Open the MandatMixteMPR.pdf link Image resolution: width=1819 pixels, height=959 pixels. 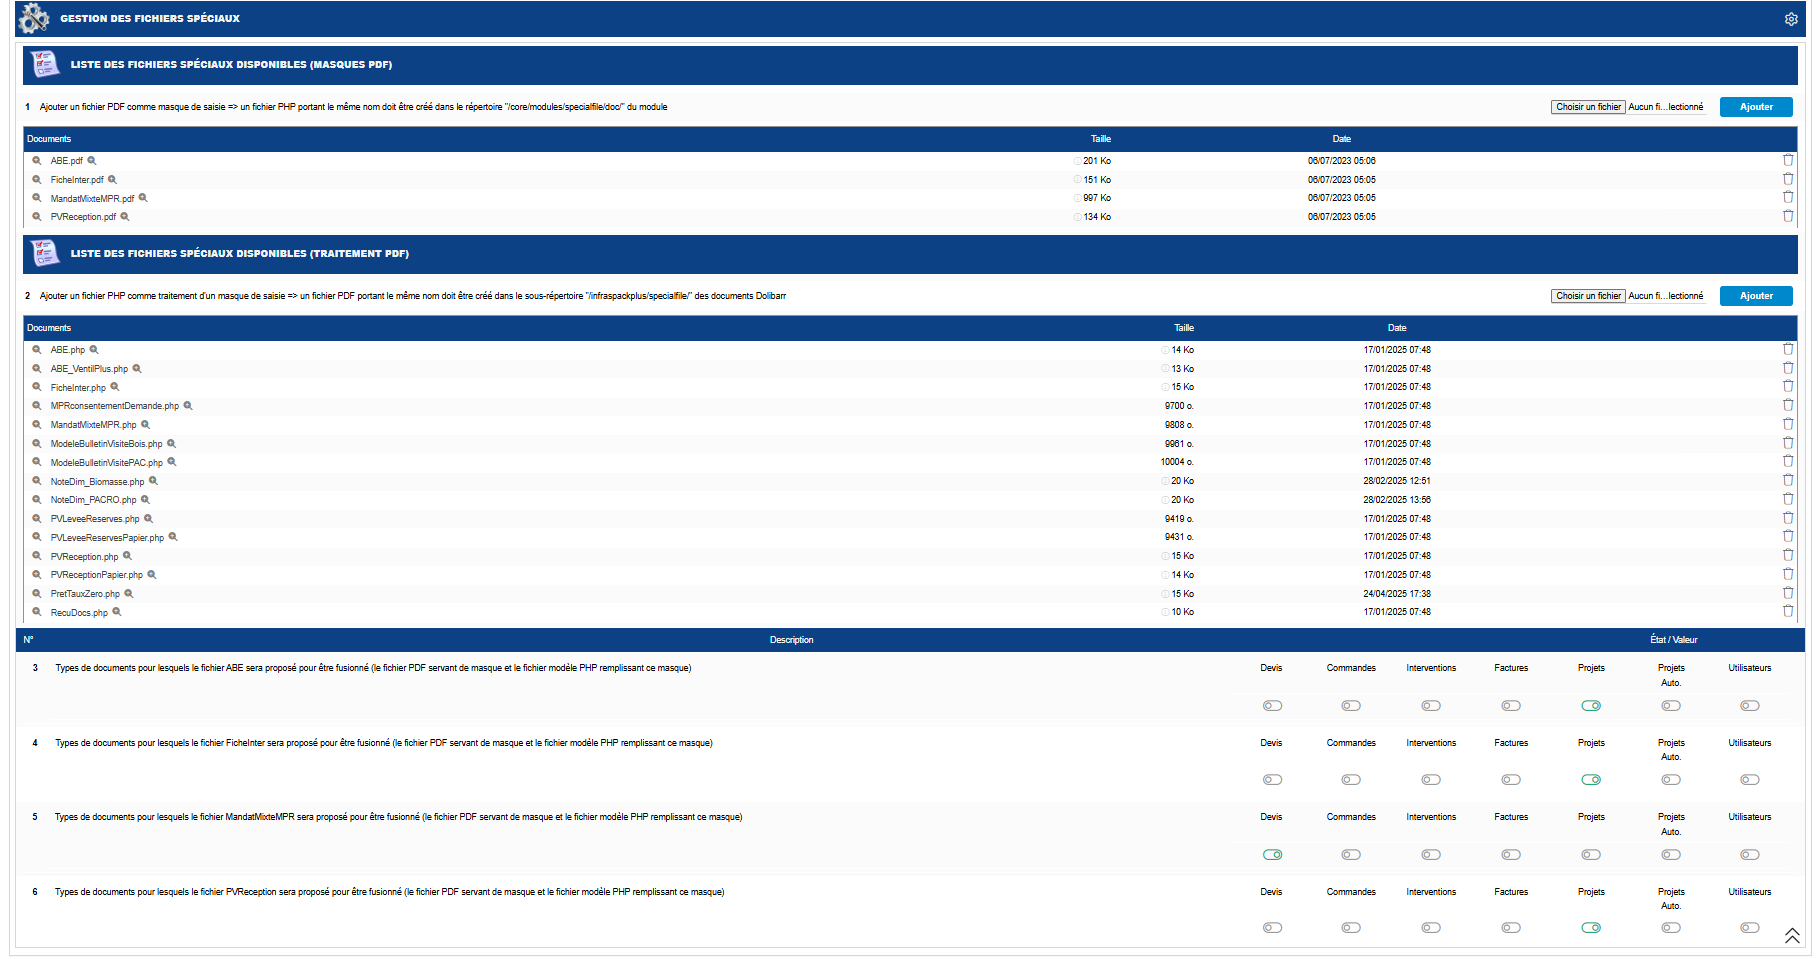point(92,199)
